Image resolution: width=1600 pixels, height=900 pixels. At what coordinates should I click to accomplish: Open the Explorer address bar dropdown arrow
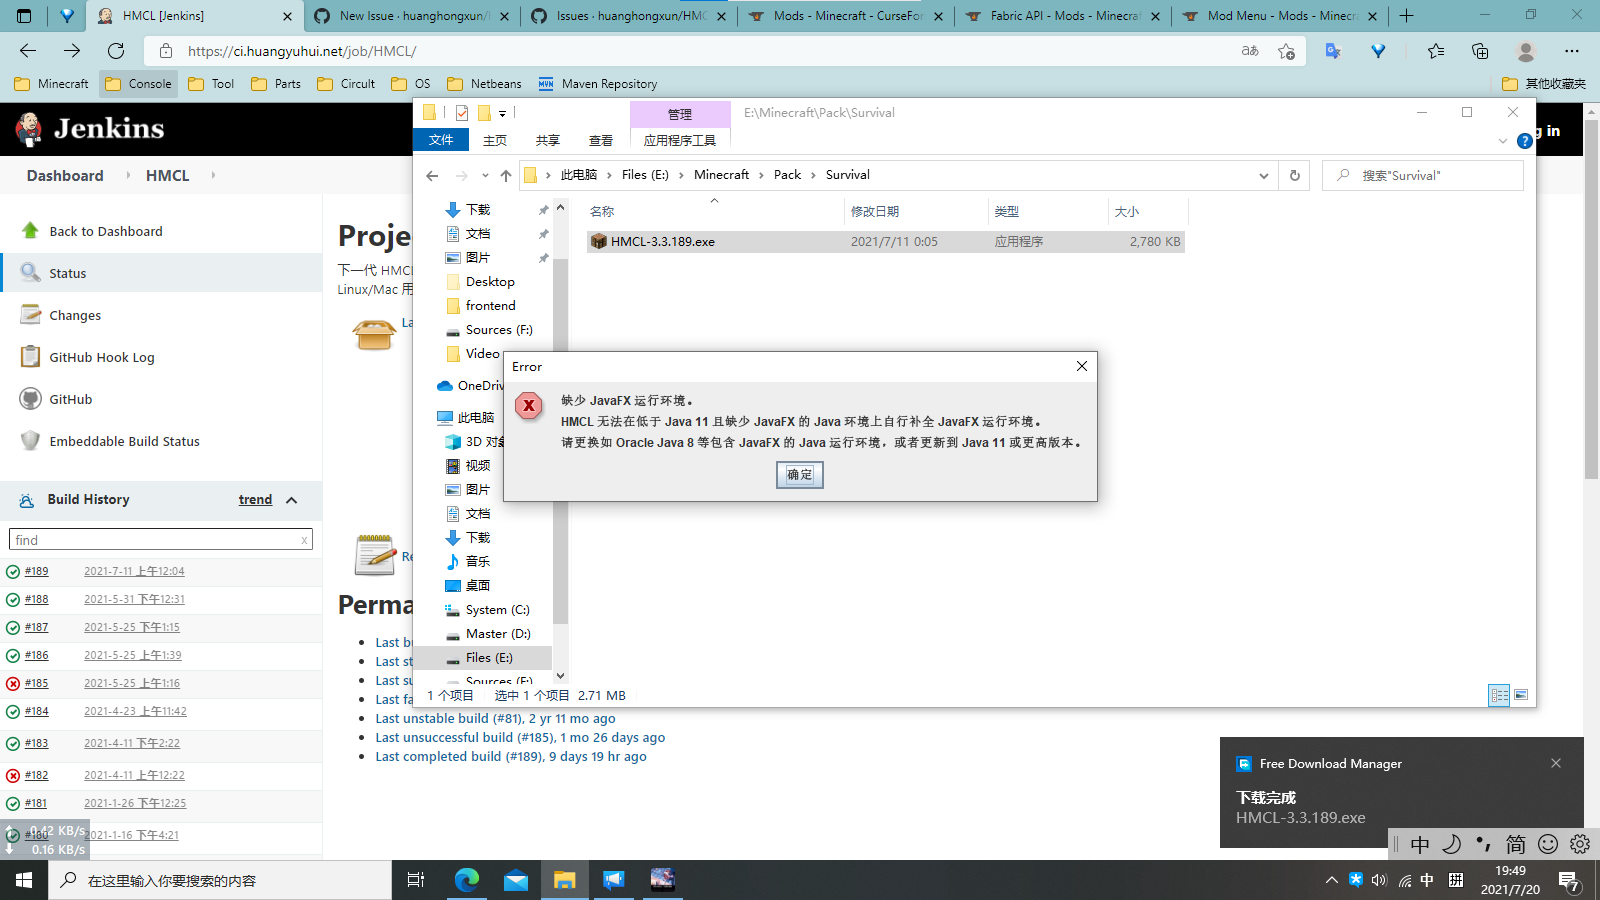coord(1263,175)
